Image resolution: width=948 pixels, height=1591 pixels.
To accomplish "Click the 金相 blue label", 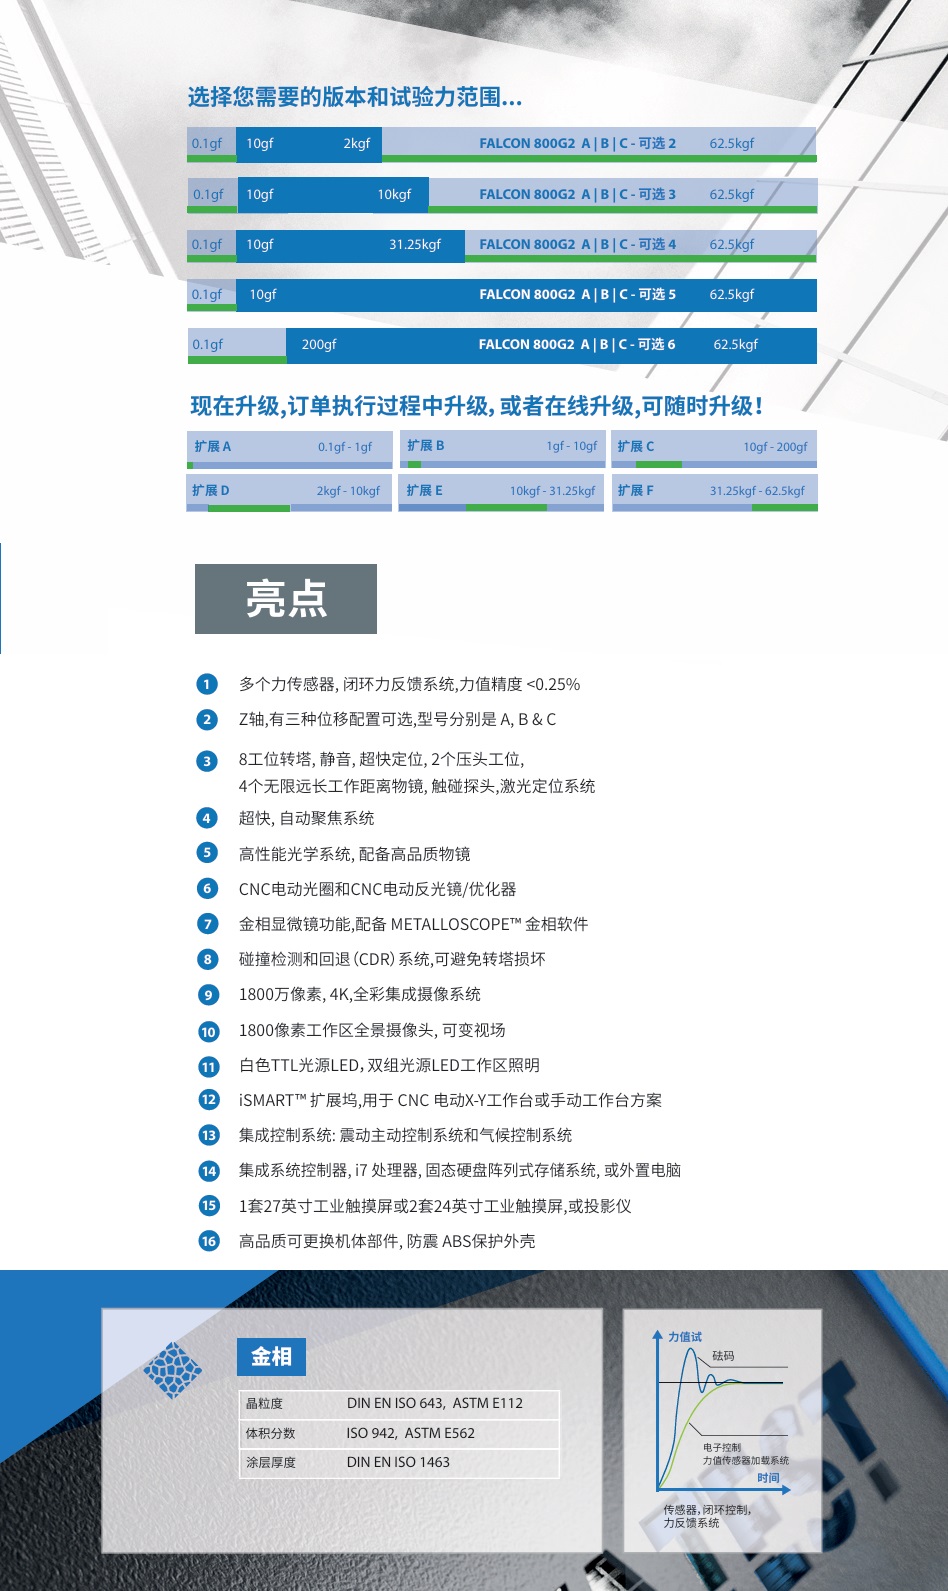I will tap(271, 1357).
